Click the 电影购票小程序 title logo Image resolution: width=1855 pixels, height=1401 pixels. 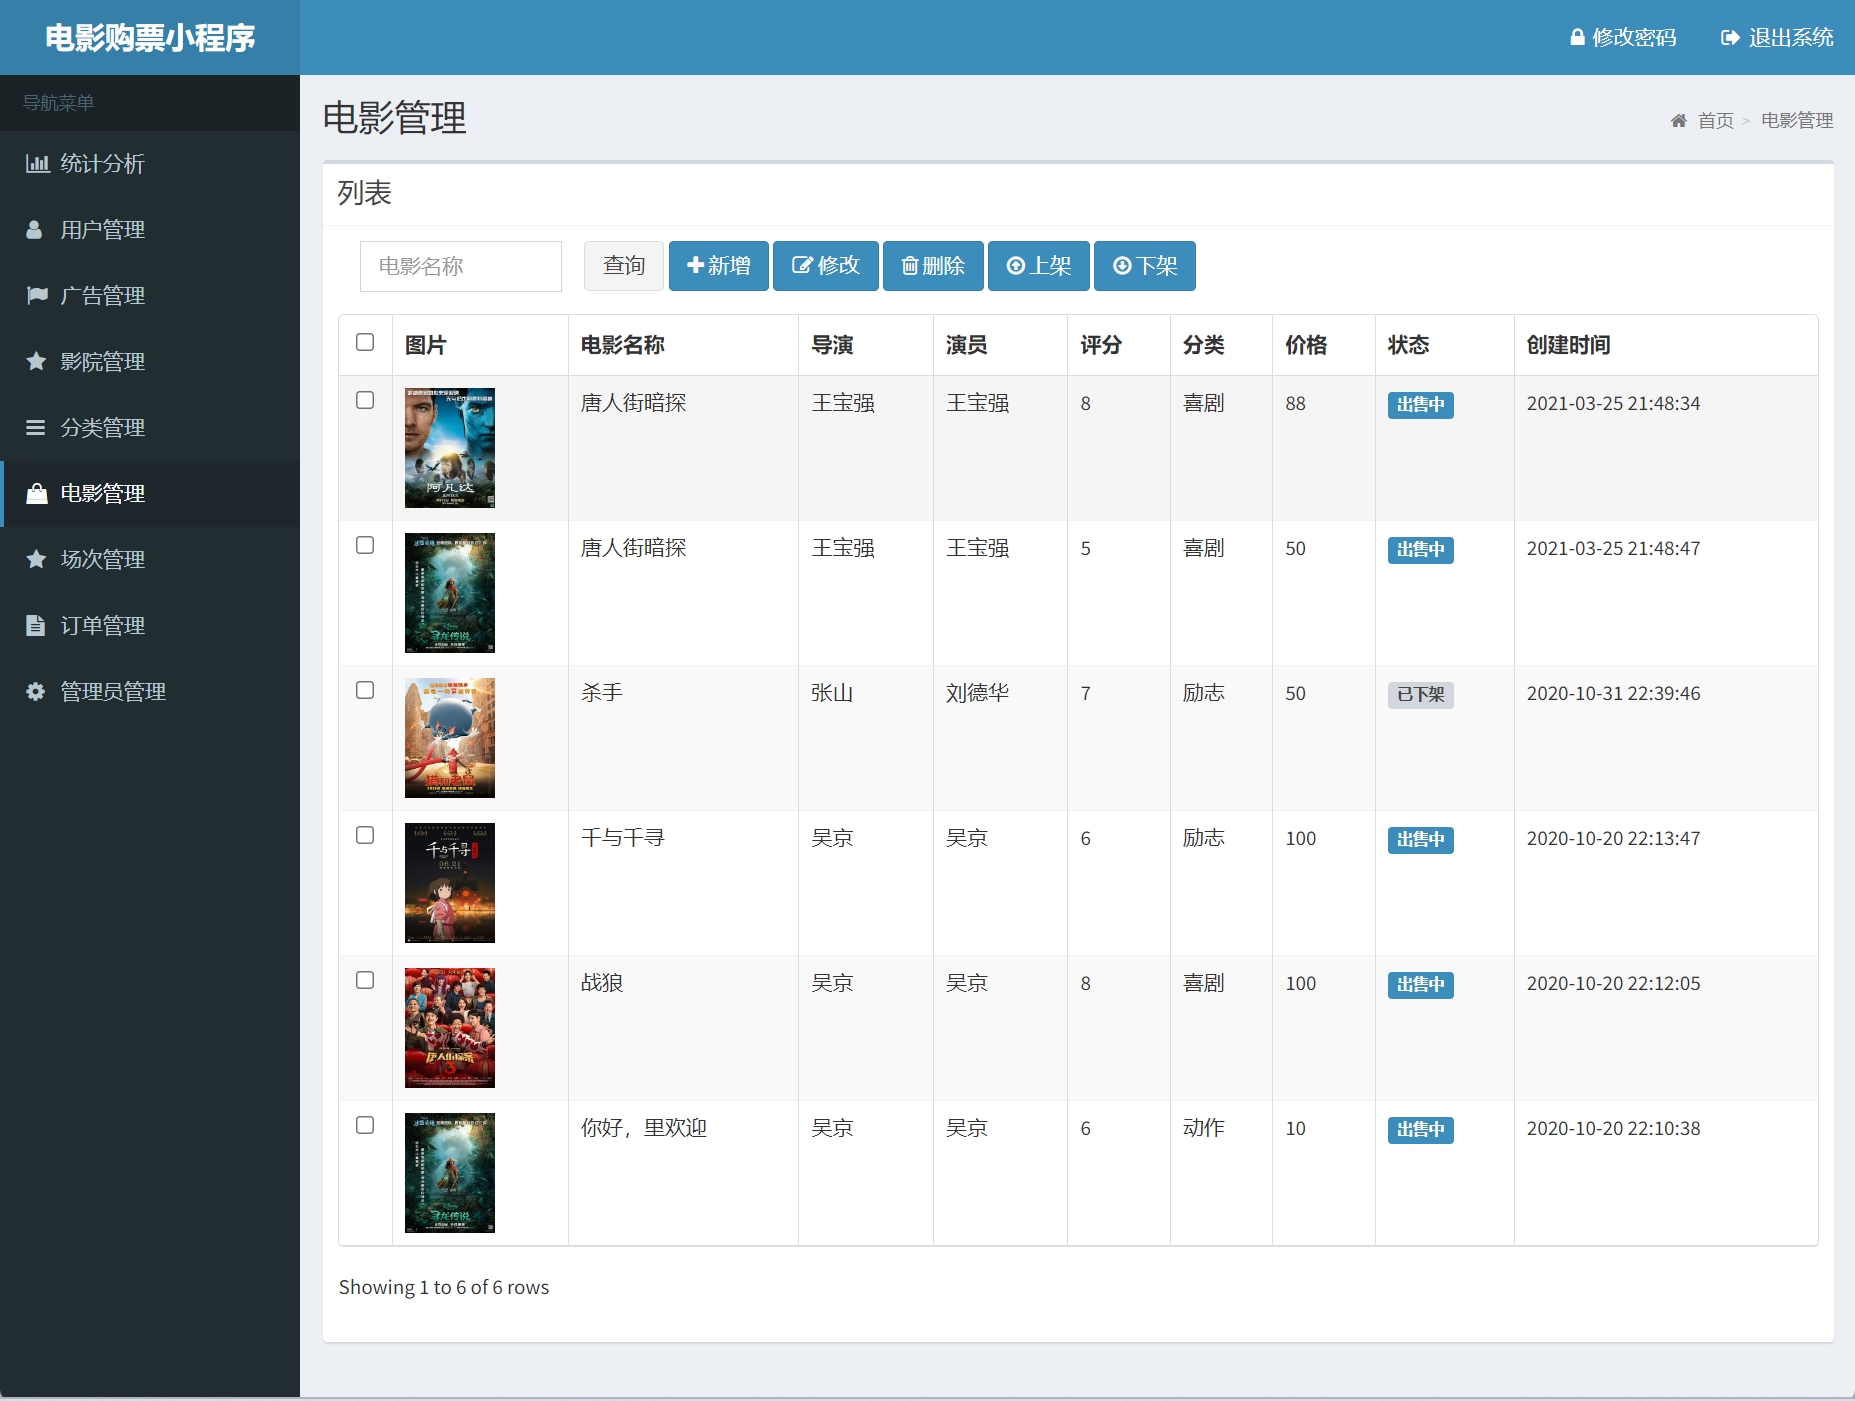click(x=150, y=38)
